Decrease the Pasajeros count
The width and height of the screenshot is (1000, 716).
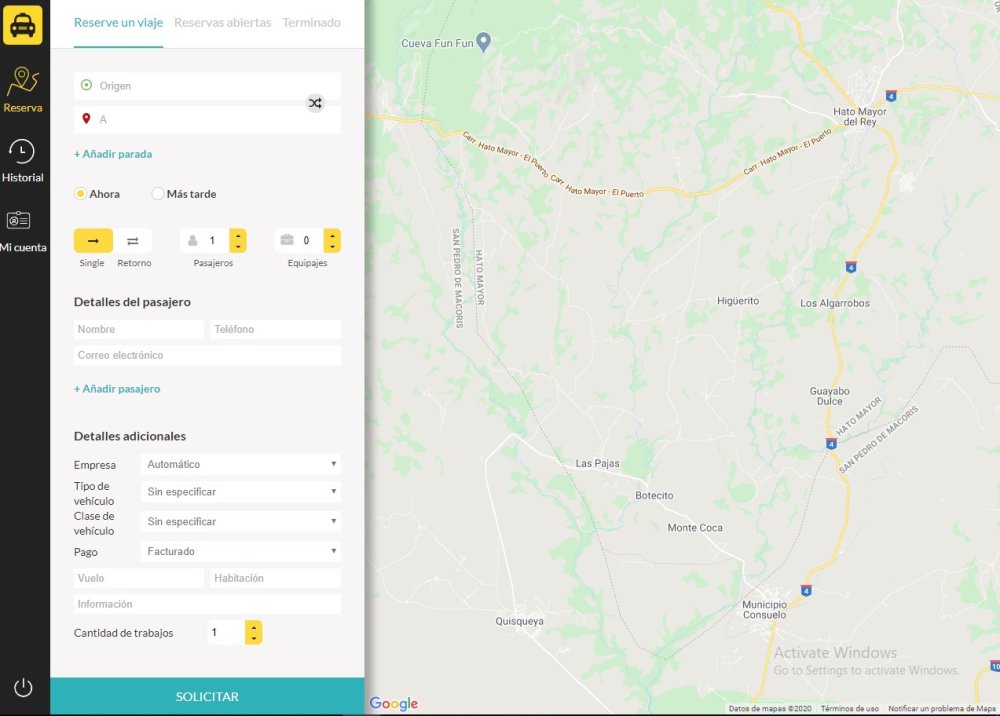click(x=238, y=247)
